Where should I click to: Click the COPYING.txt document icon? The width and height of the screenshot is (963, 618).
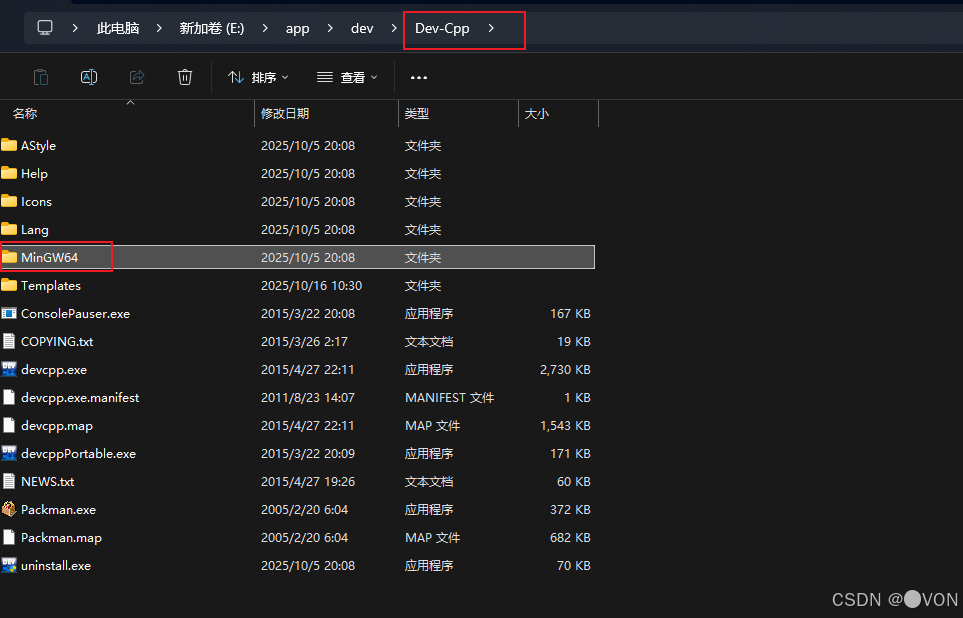(x=9, y=341)
